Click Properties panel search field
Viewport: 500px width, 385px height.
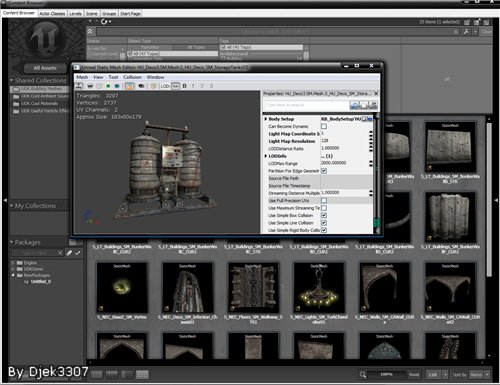coord(306,105)
